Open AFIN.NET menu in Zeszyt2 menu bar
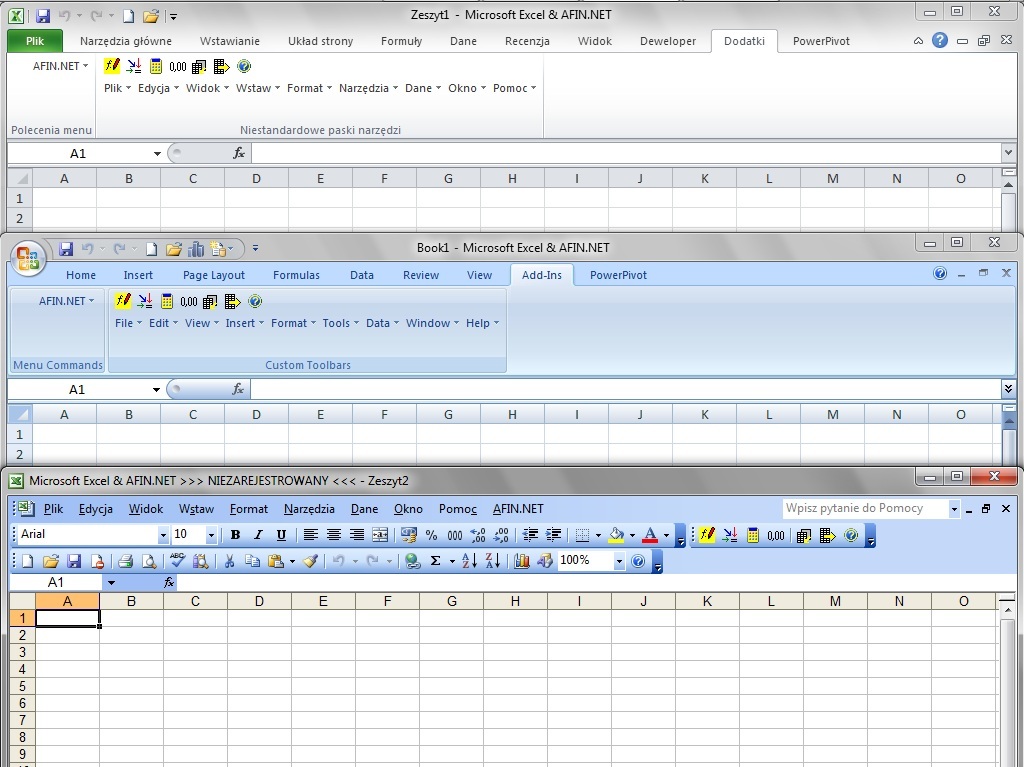1024x767 pixels. tap(518, 509)
